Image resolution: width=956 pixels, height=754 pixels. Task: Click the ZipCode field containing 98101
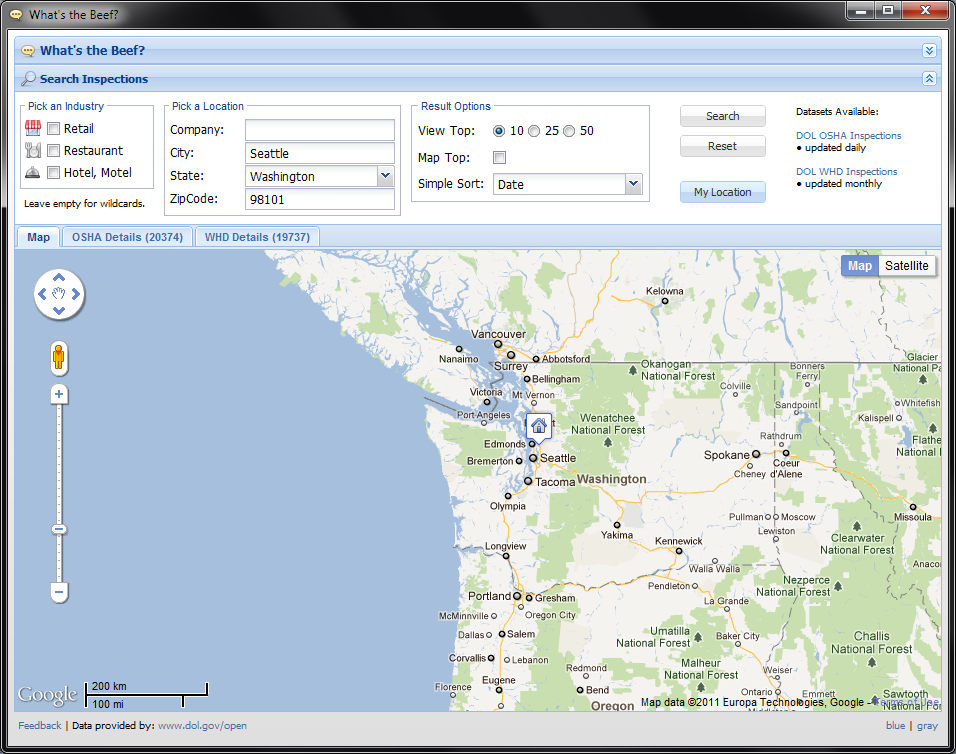[319, 199]
